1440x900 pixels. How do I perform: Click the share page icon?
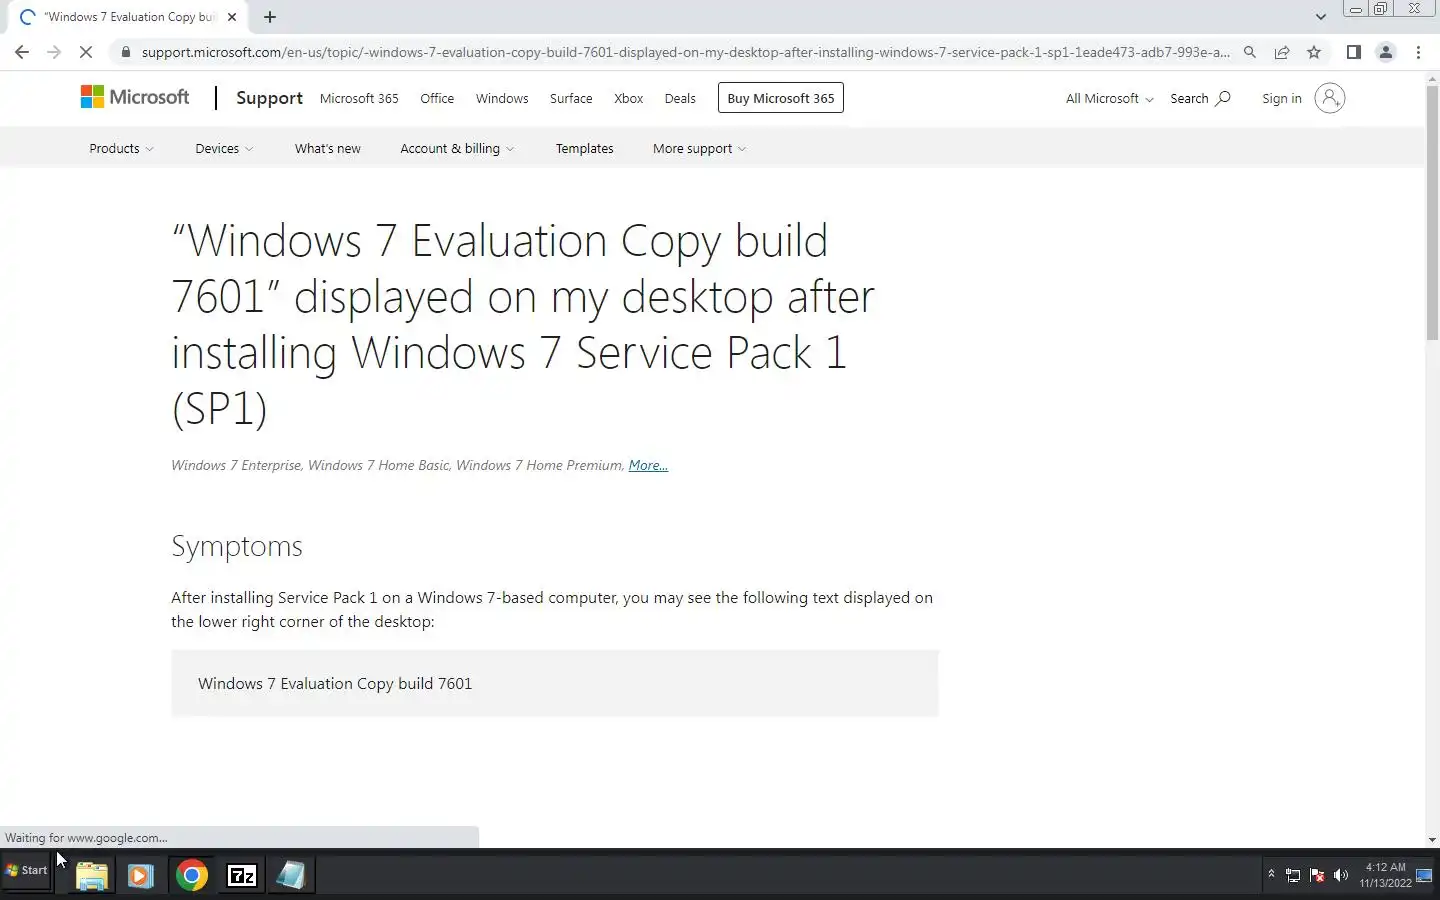1282,52
